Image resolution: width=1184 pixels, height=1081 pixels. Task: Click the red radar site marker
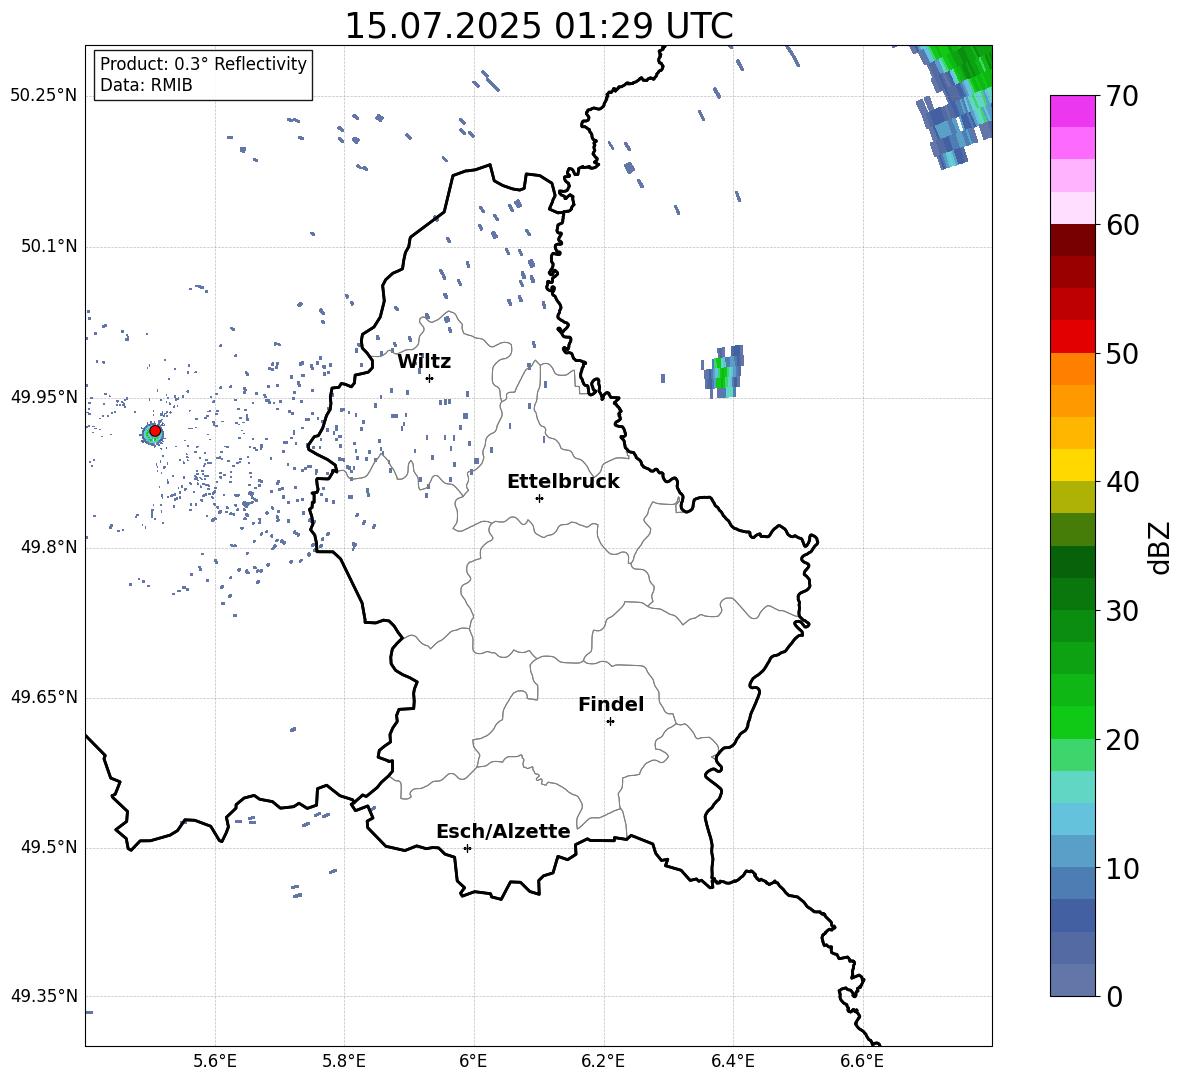tap(155, 431)
